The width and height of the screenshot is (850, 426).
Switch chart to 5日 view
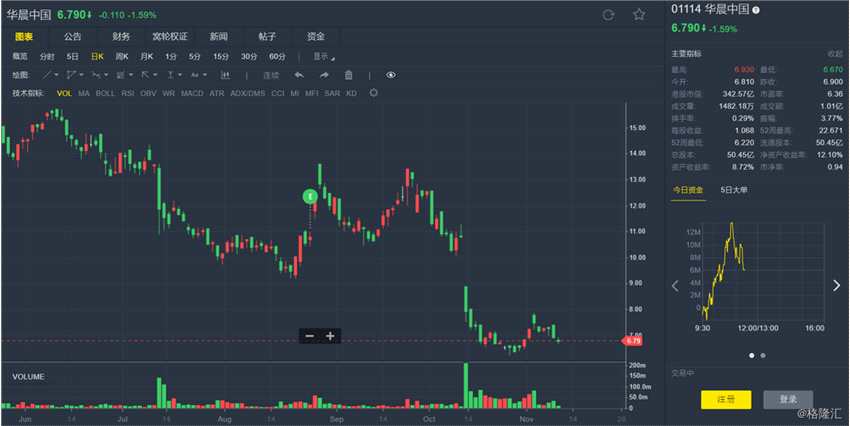tap(72, 56)
